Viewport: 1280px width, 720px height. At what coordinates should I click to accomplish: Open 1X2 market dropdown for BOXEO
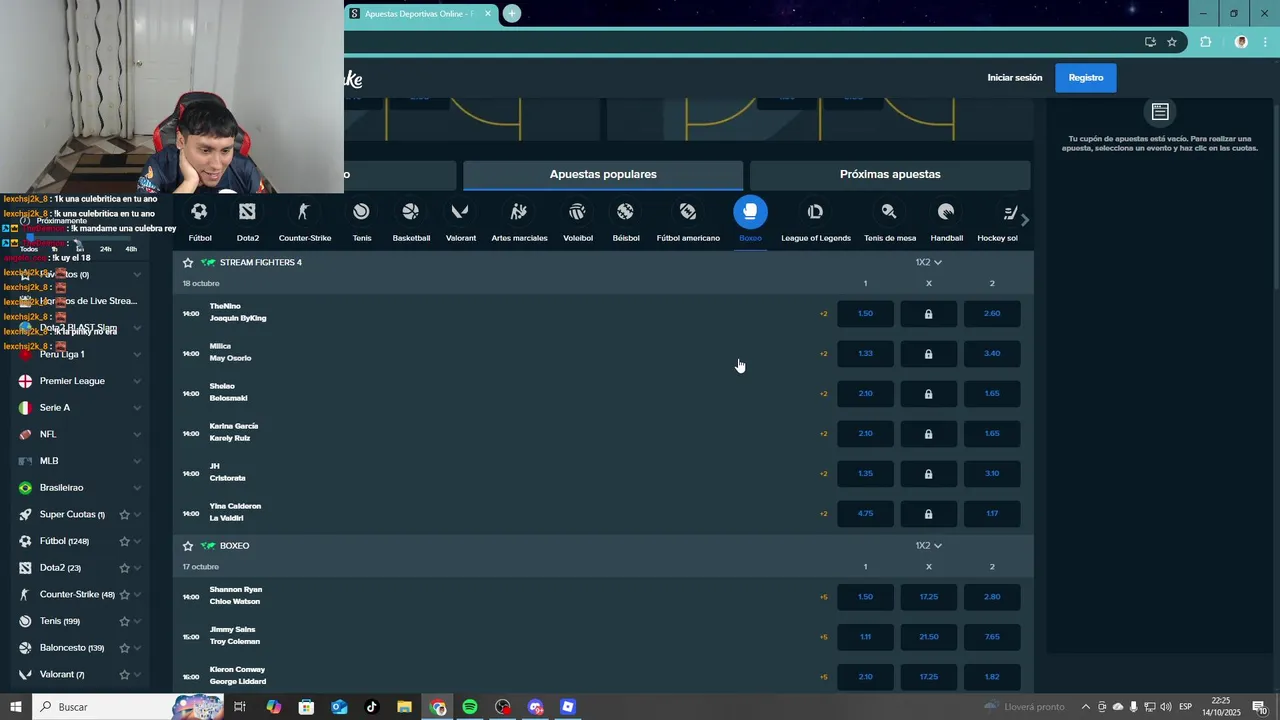tap(928, 546)
